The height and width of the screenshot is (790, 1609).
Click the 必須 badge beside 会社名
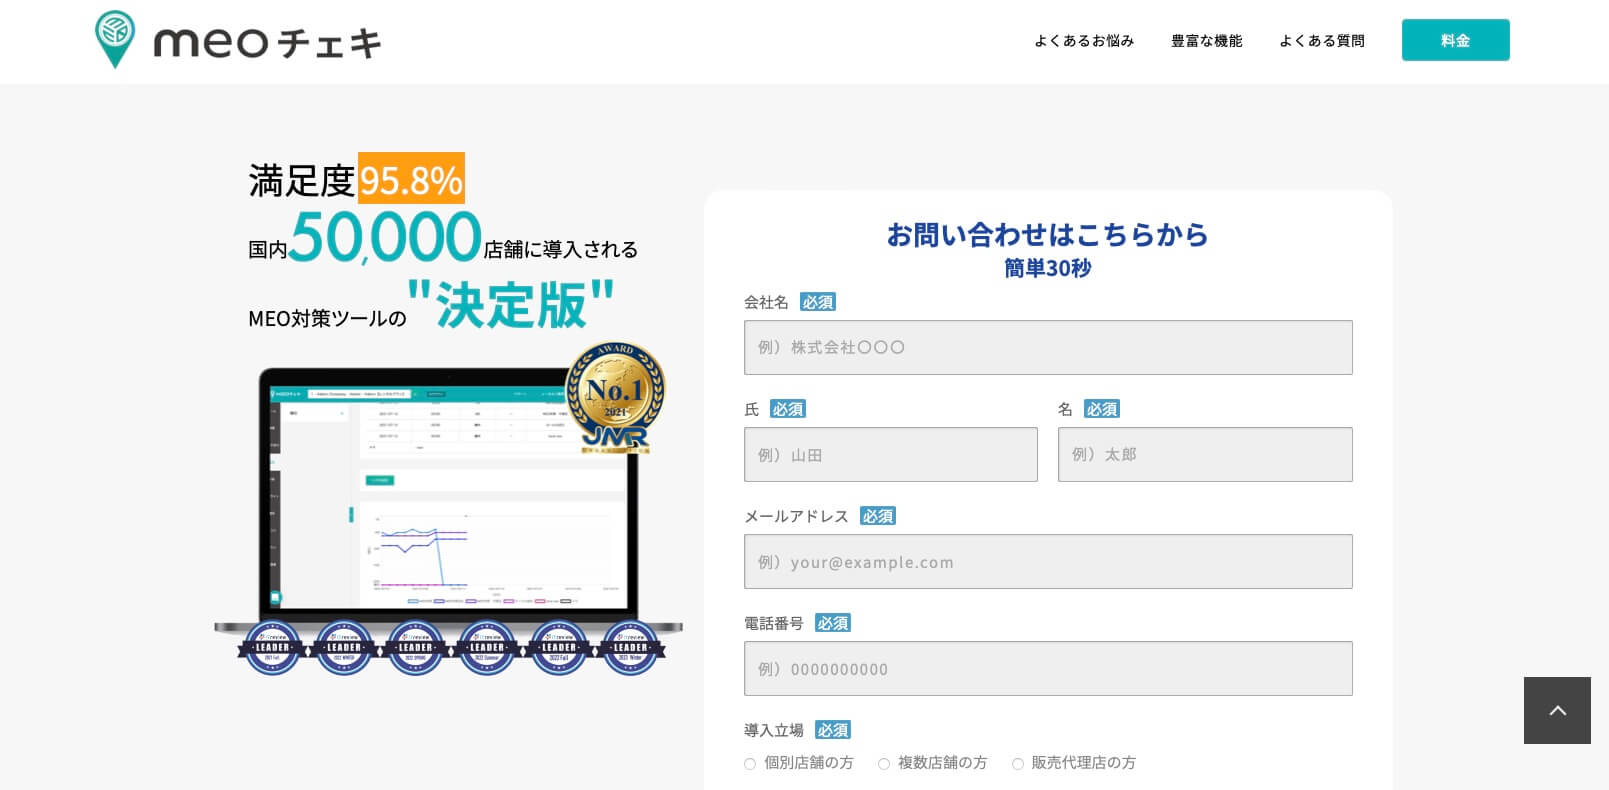coord(818,302)
